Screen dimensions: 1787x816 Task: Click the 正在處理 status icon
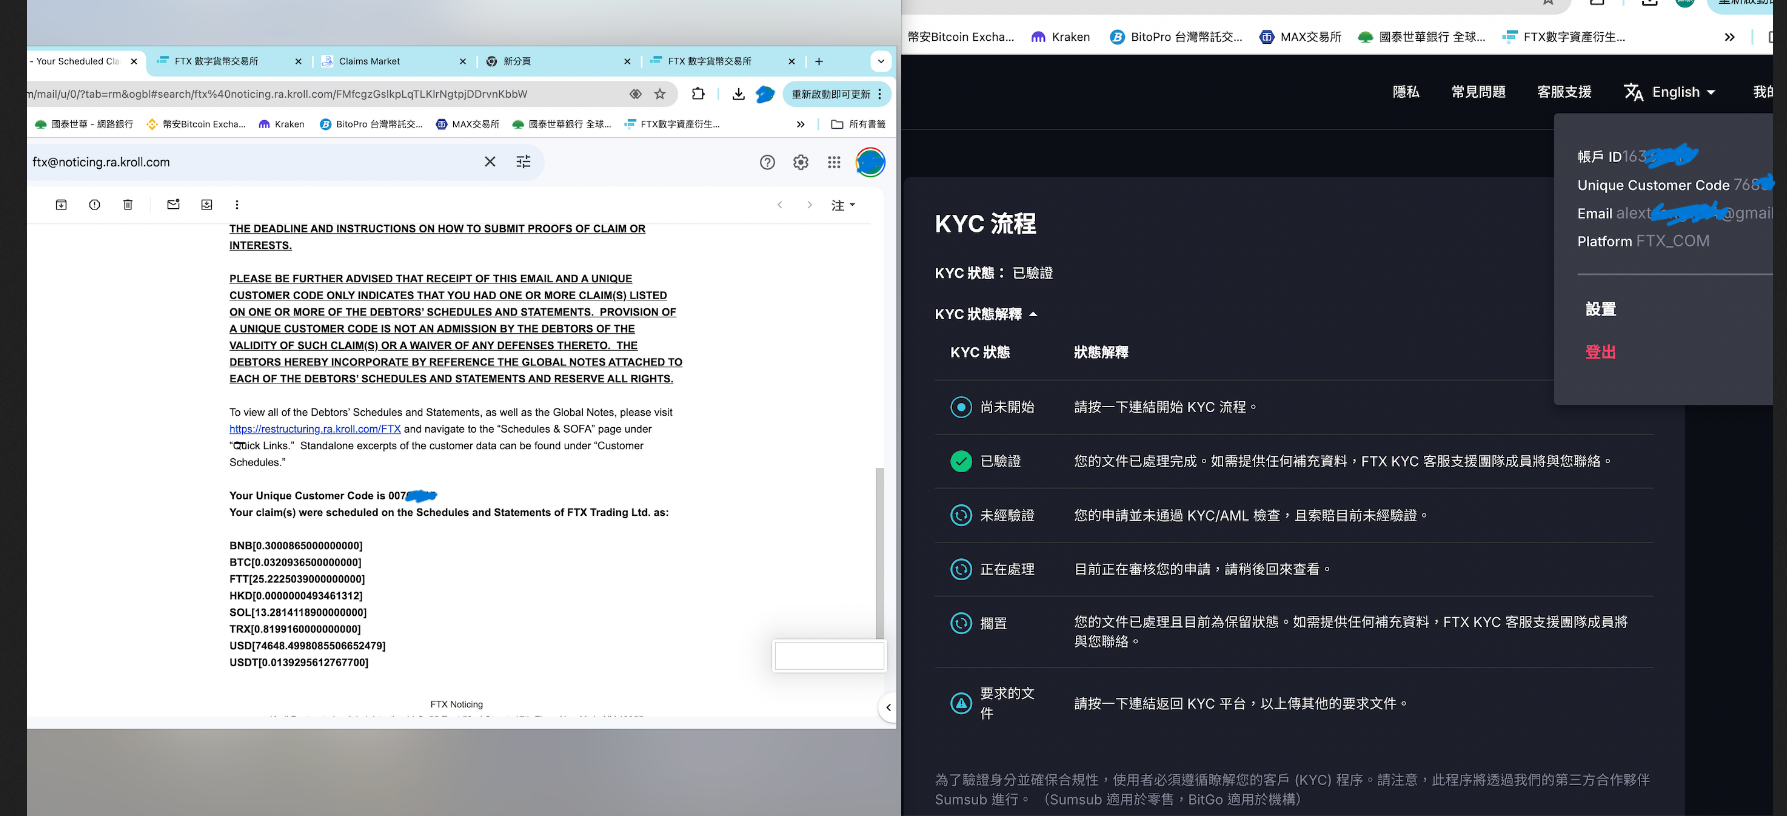pyautogui.click(x=961, y=569)
